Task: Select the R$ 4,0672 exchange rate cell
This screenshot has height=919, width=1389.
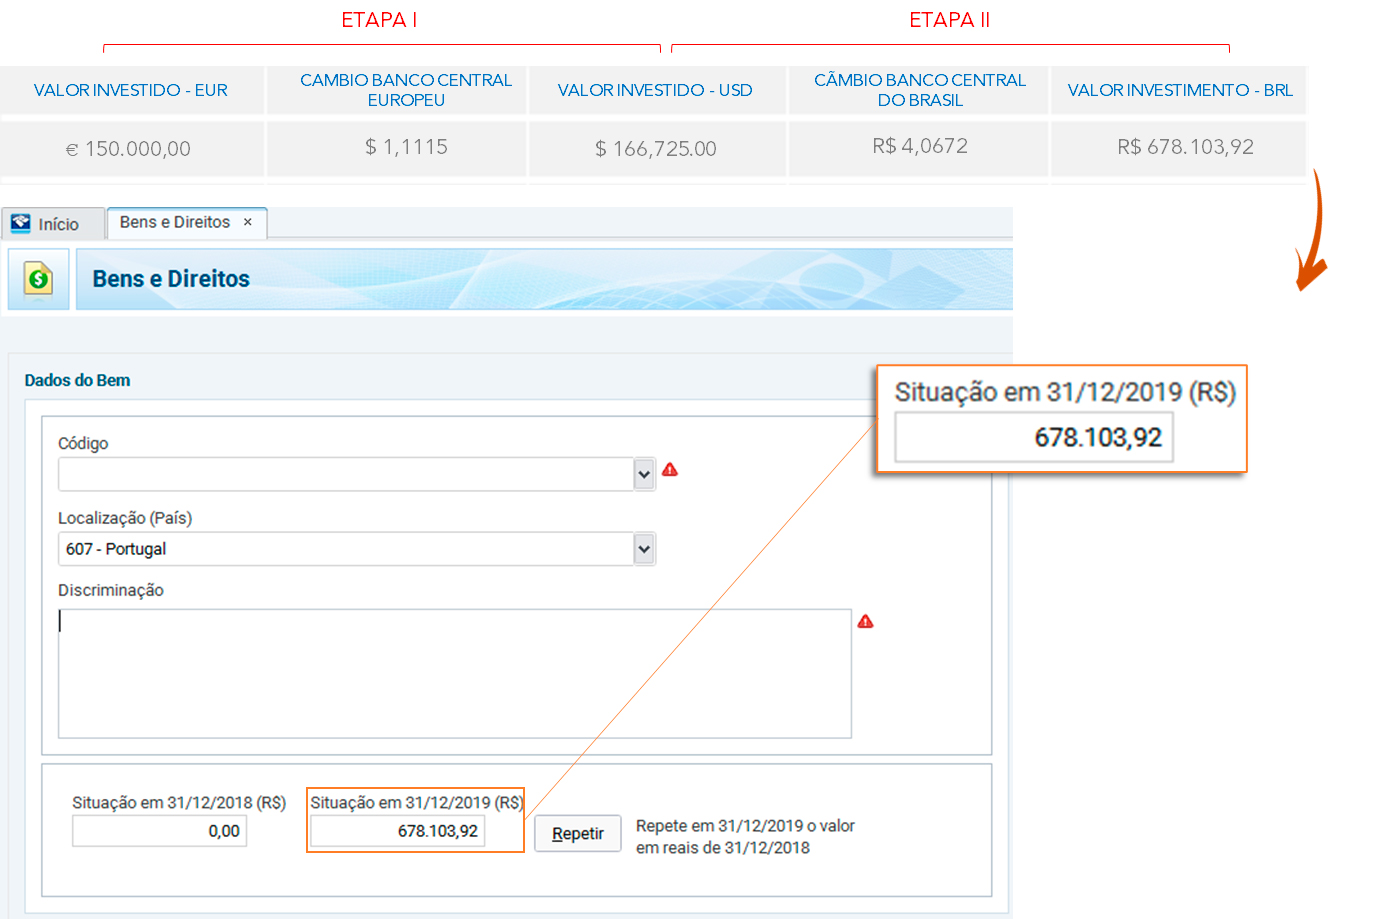Action: coord(919,147)
